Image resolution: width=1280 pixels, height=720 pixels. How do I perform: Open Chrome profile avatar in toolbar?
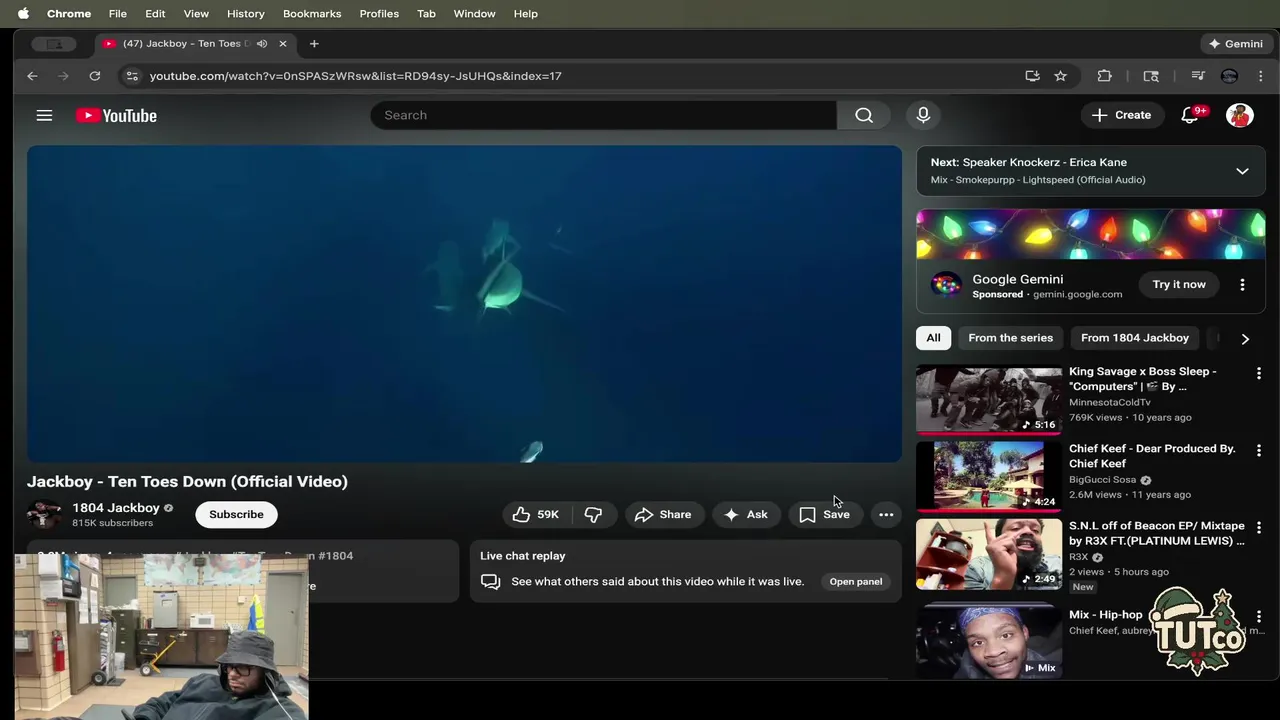click(1229, 76)
